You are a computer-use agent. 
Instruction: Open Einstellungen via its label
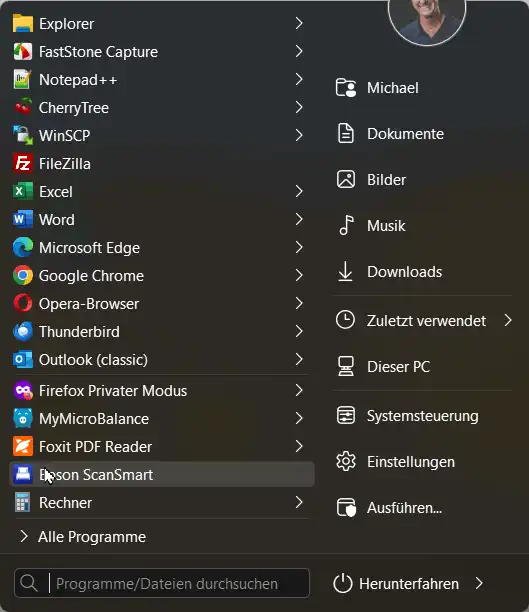click(411, 462)
